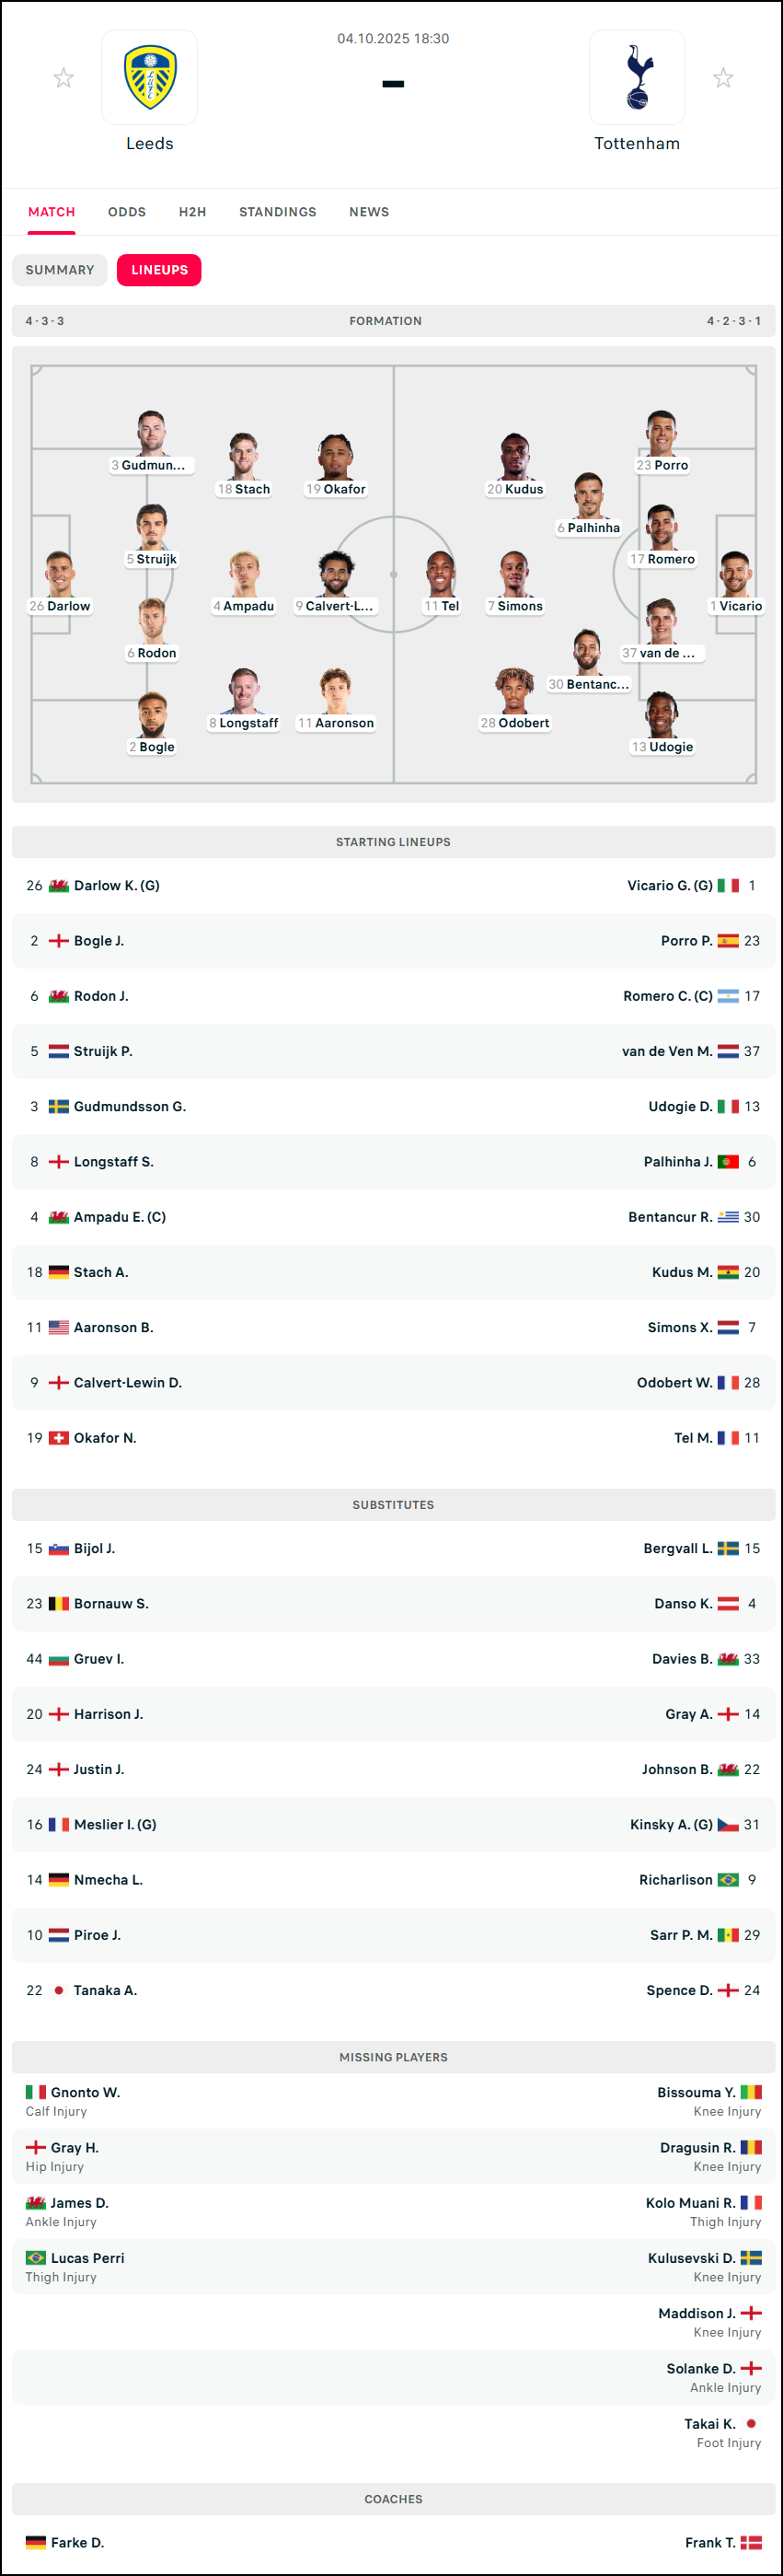Open coach Farke D.
Image resolution: width=783 pixels, height=2576 pixels.
pyautogui.click(x=77, y=2542)
